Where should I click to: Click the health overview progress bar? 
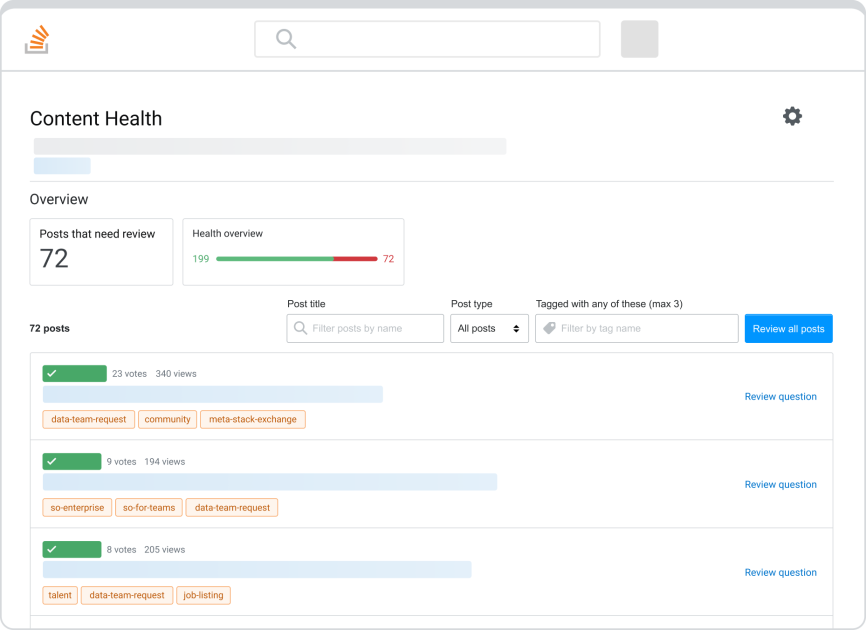pyautogui.click(x=297, y=258)
